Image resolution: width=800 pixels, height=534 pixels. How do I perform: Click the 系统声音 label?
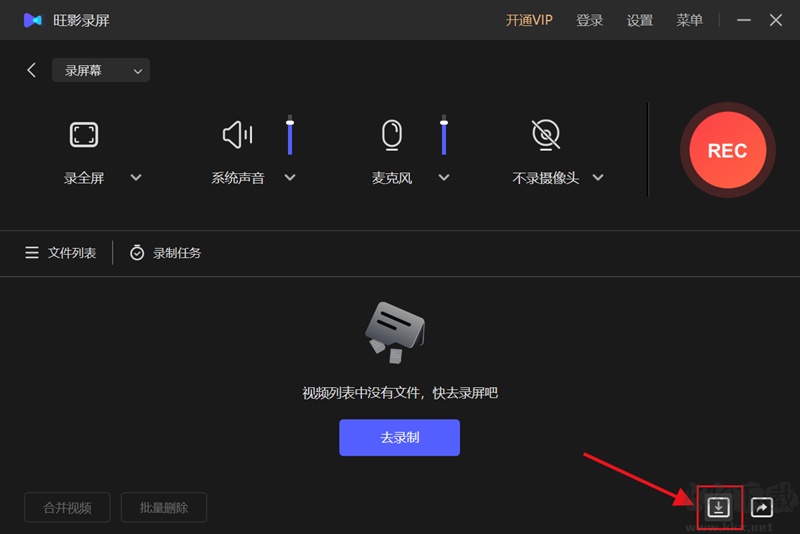tap(238, 178)
